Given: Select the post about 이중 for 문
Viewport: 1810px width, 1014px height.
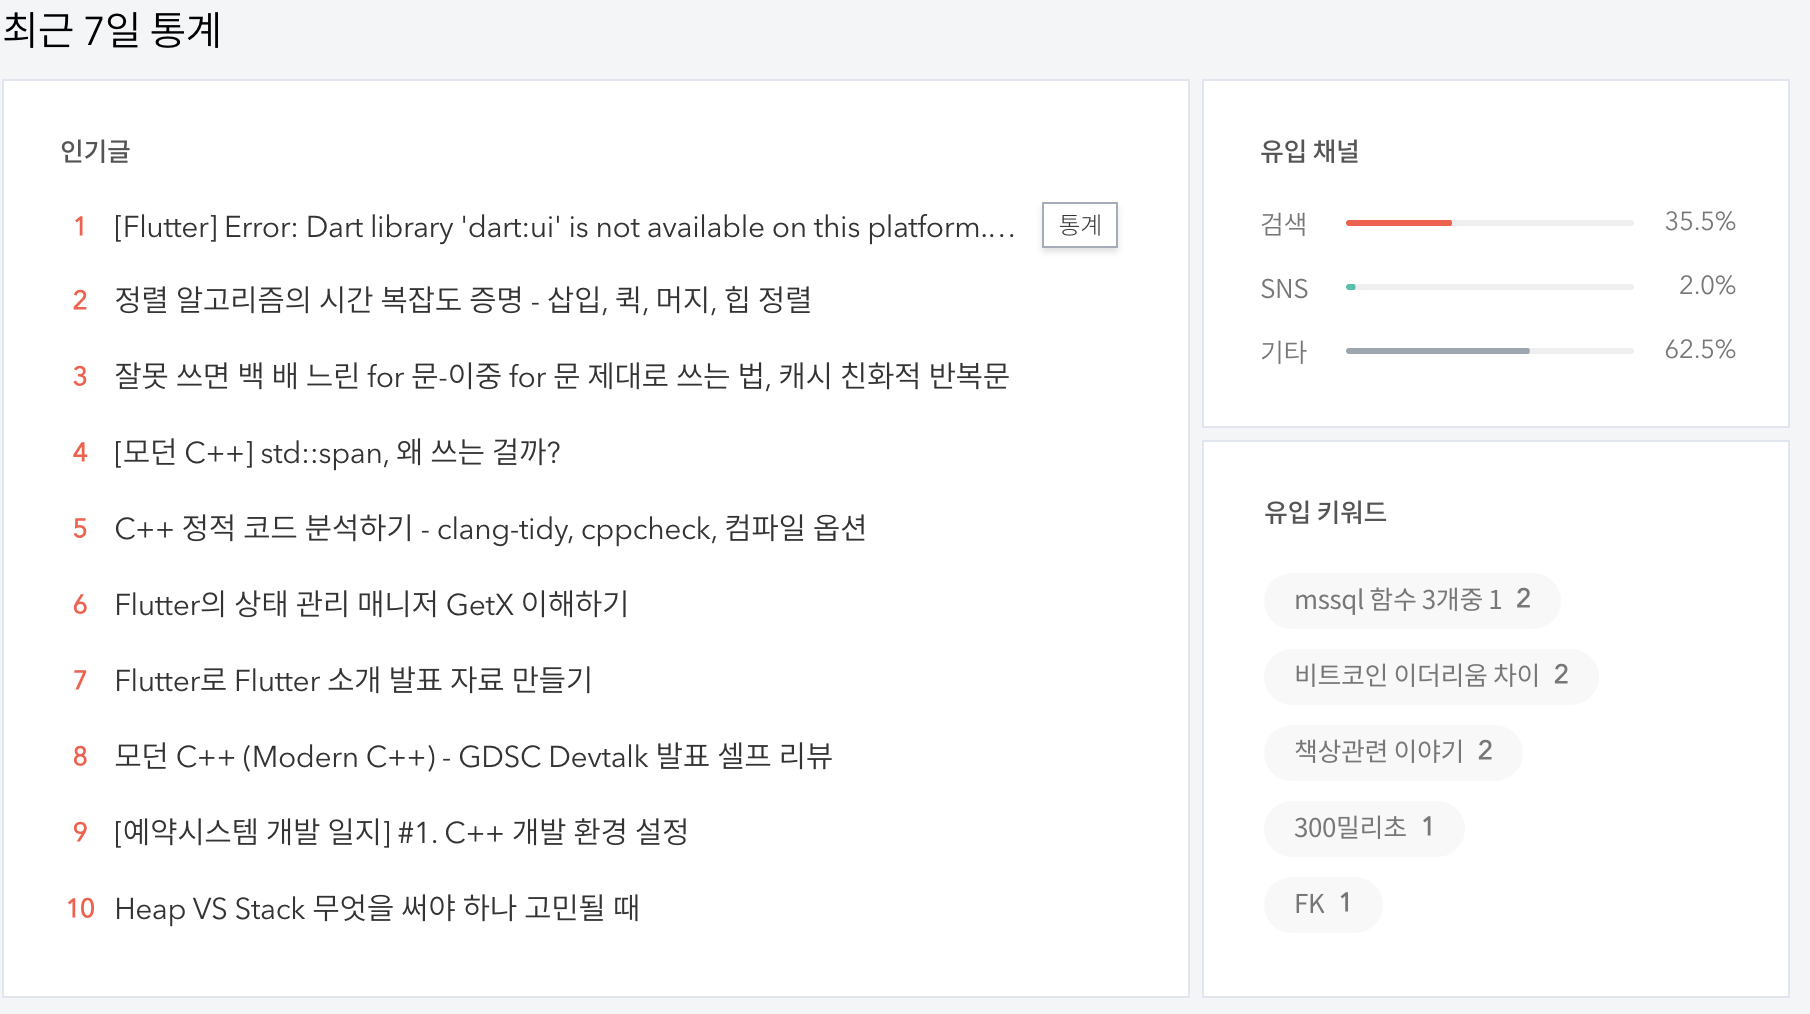Looking at the screenshot, I should pyautogui.click(x=563, y=377).
